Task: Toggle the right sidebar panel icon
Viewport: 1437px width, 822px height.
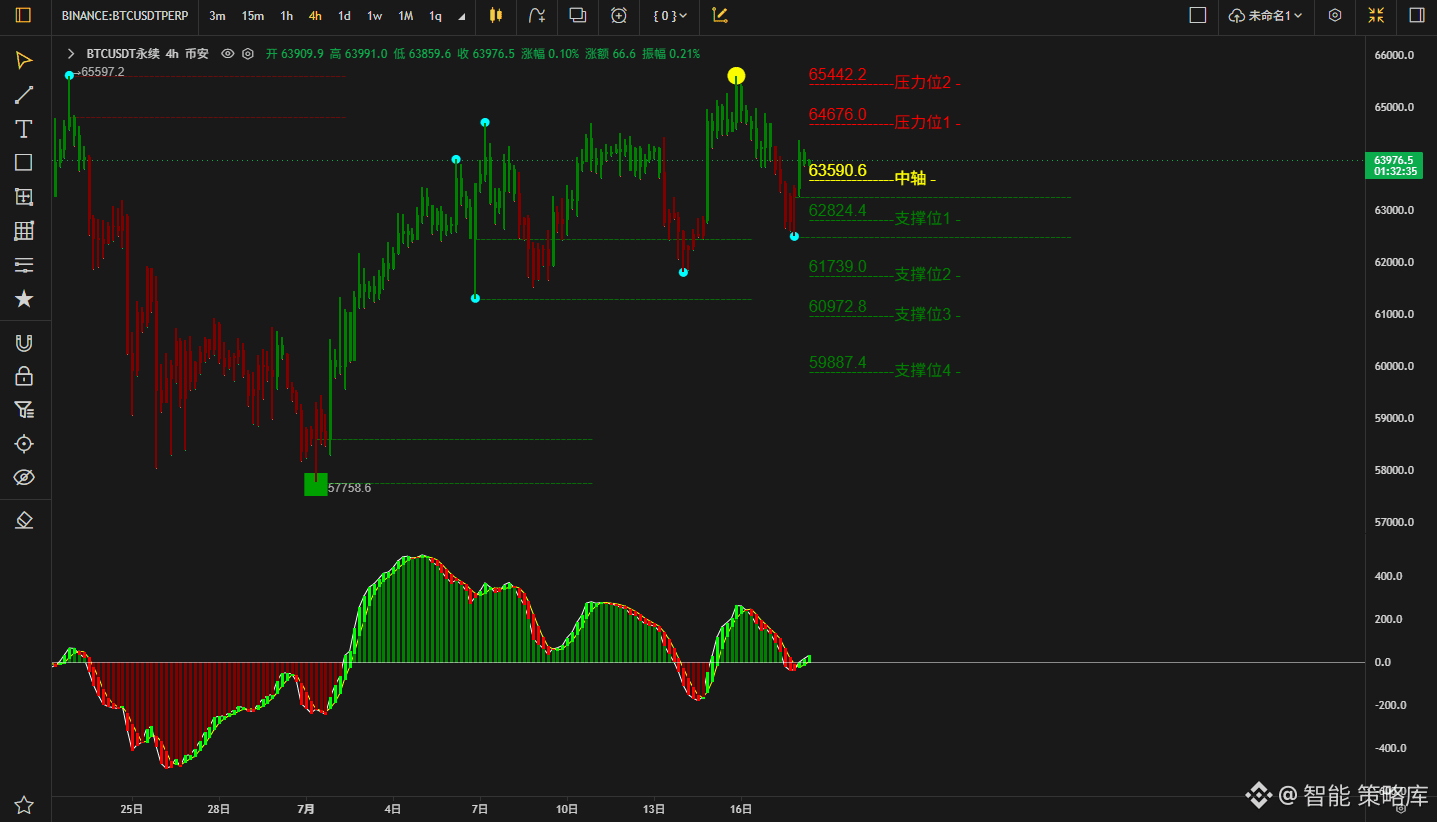Action: tap(1417, 15)
